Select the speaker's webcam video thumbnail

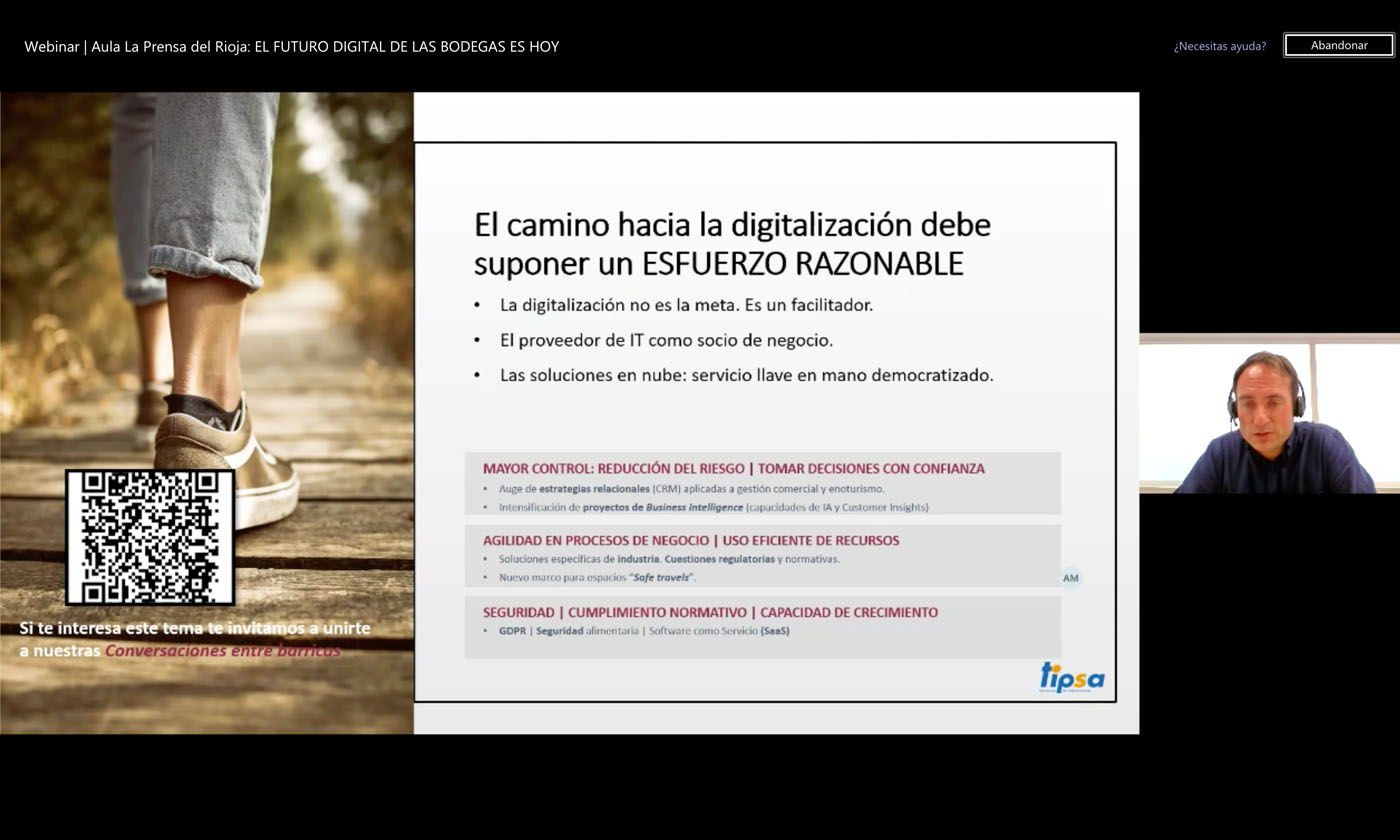1269,414
